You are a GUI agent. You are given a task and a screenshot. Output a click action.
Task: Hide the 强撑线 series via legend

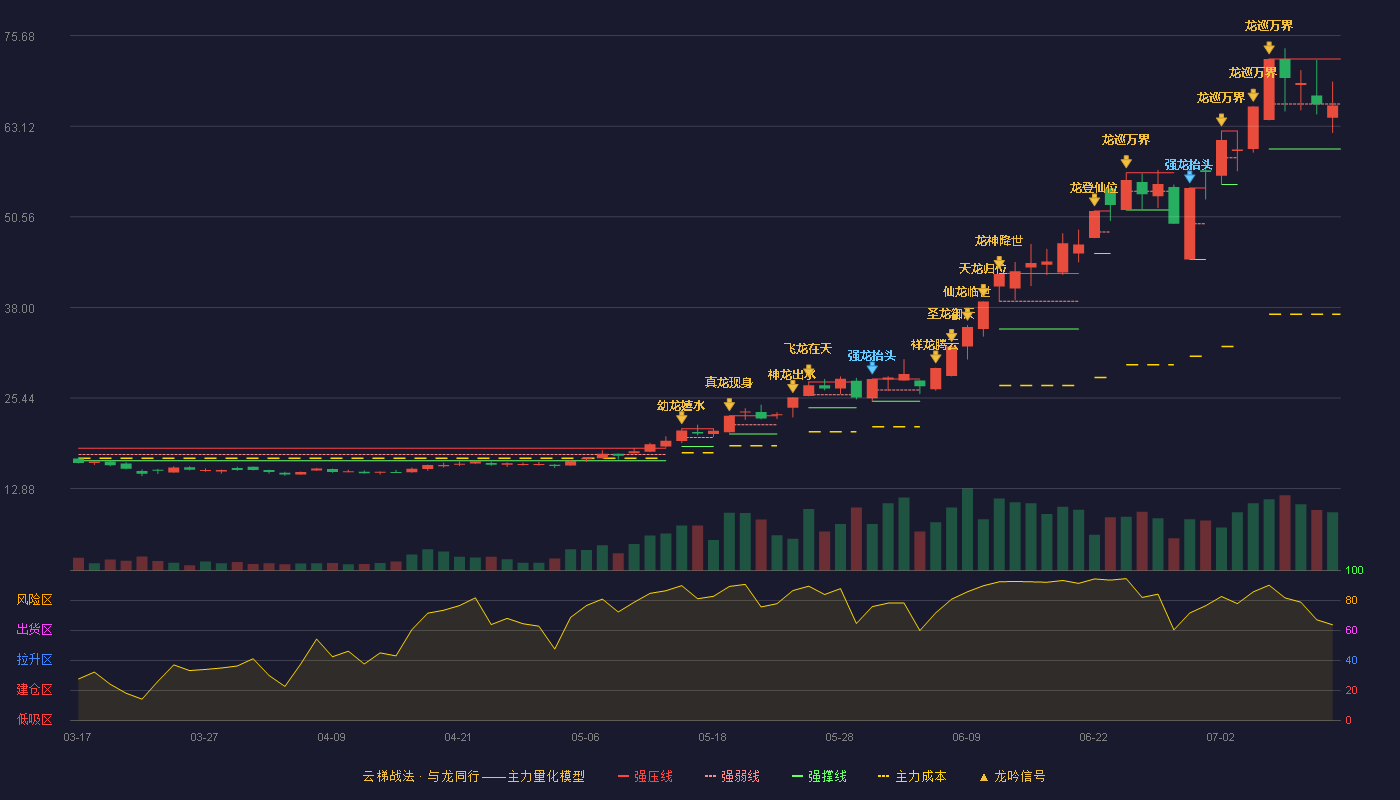[x=819, y=776]
